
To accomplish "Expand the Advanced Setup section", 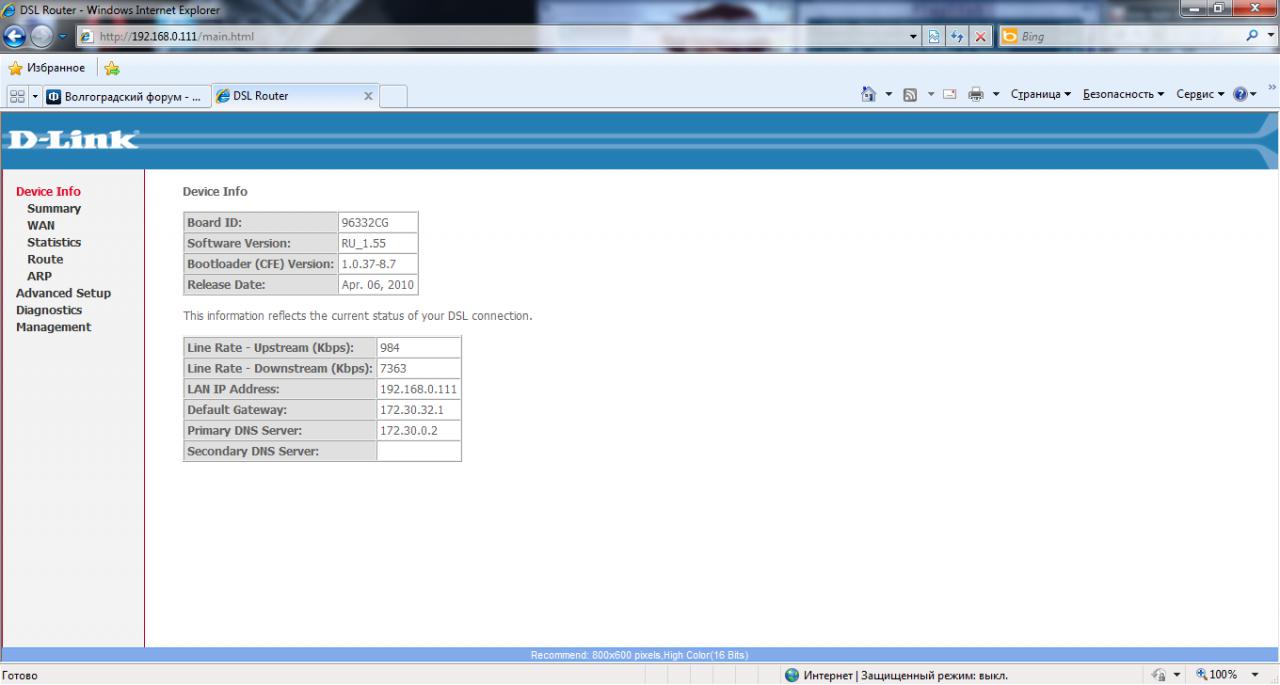I will tap(63, 294).
